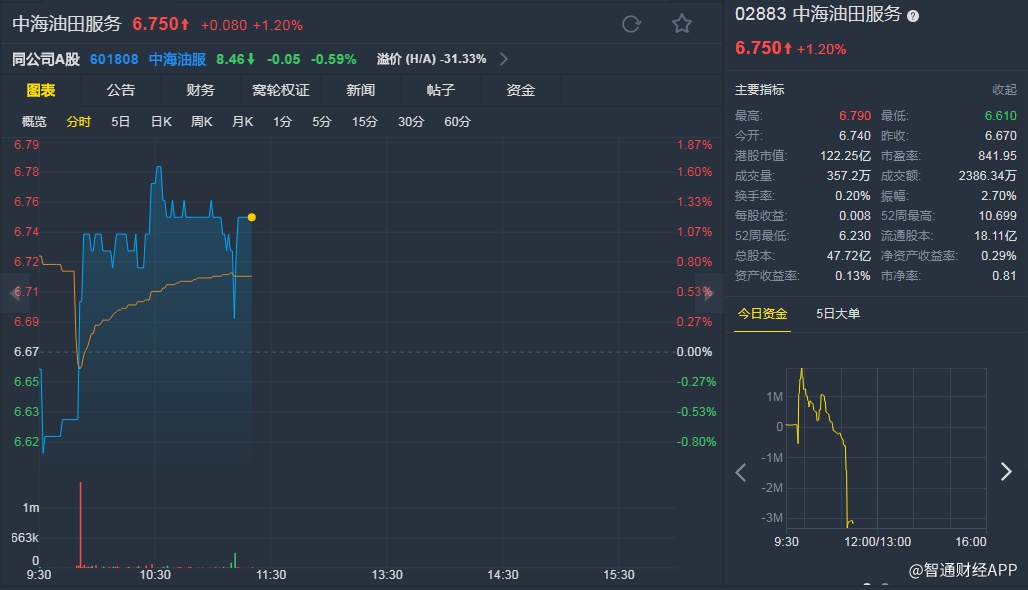Open the 新闻 tab
The width and height of the screenshot is (1028, 590).
[361, 90]
